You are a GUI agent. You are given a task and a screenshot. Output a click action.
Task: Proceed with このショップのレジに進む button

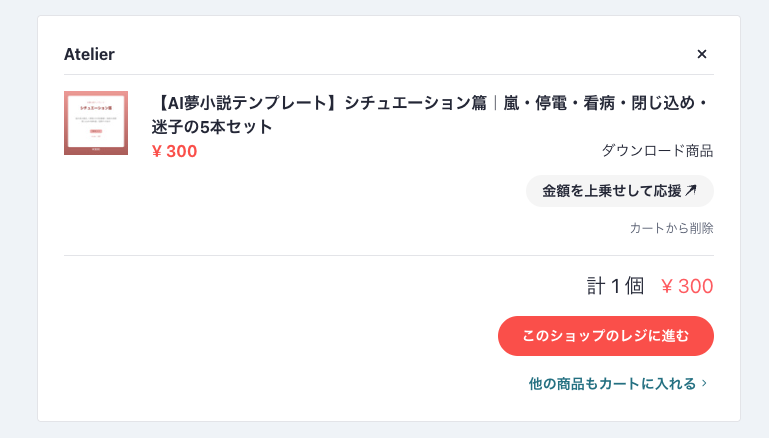click(605, 336)
